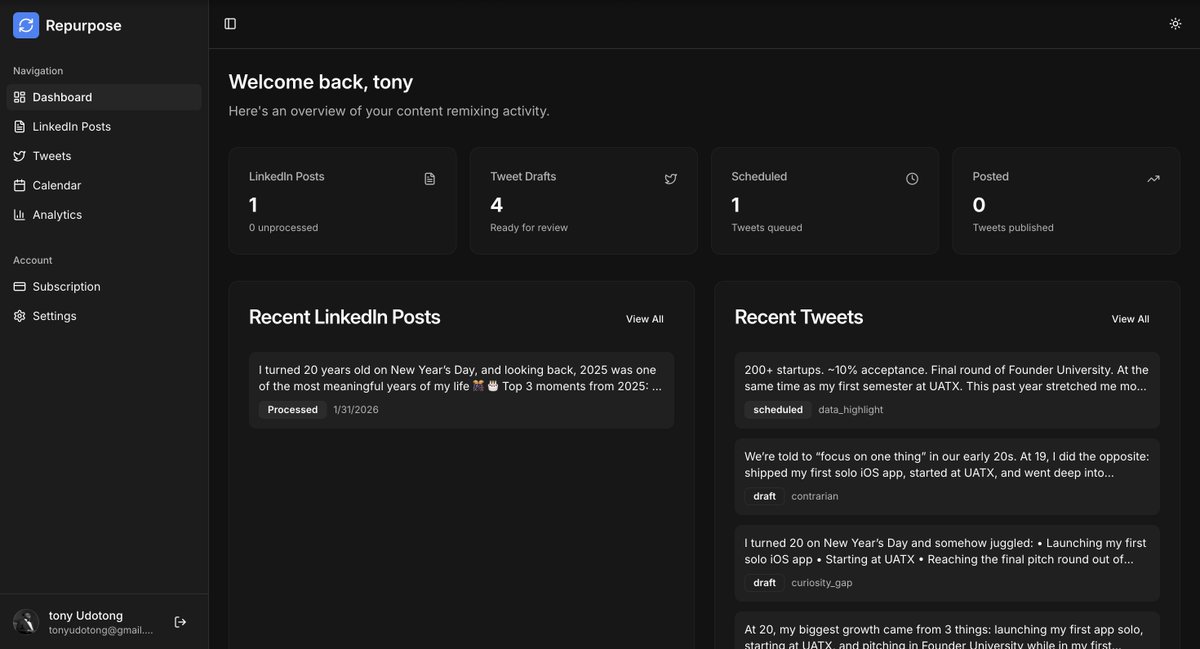Open the Calendar navigation item

[x=104, y=185]
